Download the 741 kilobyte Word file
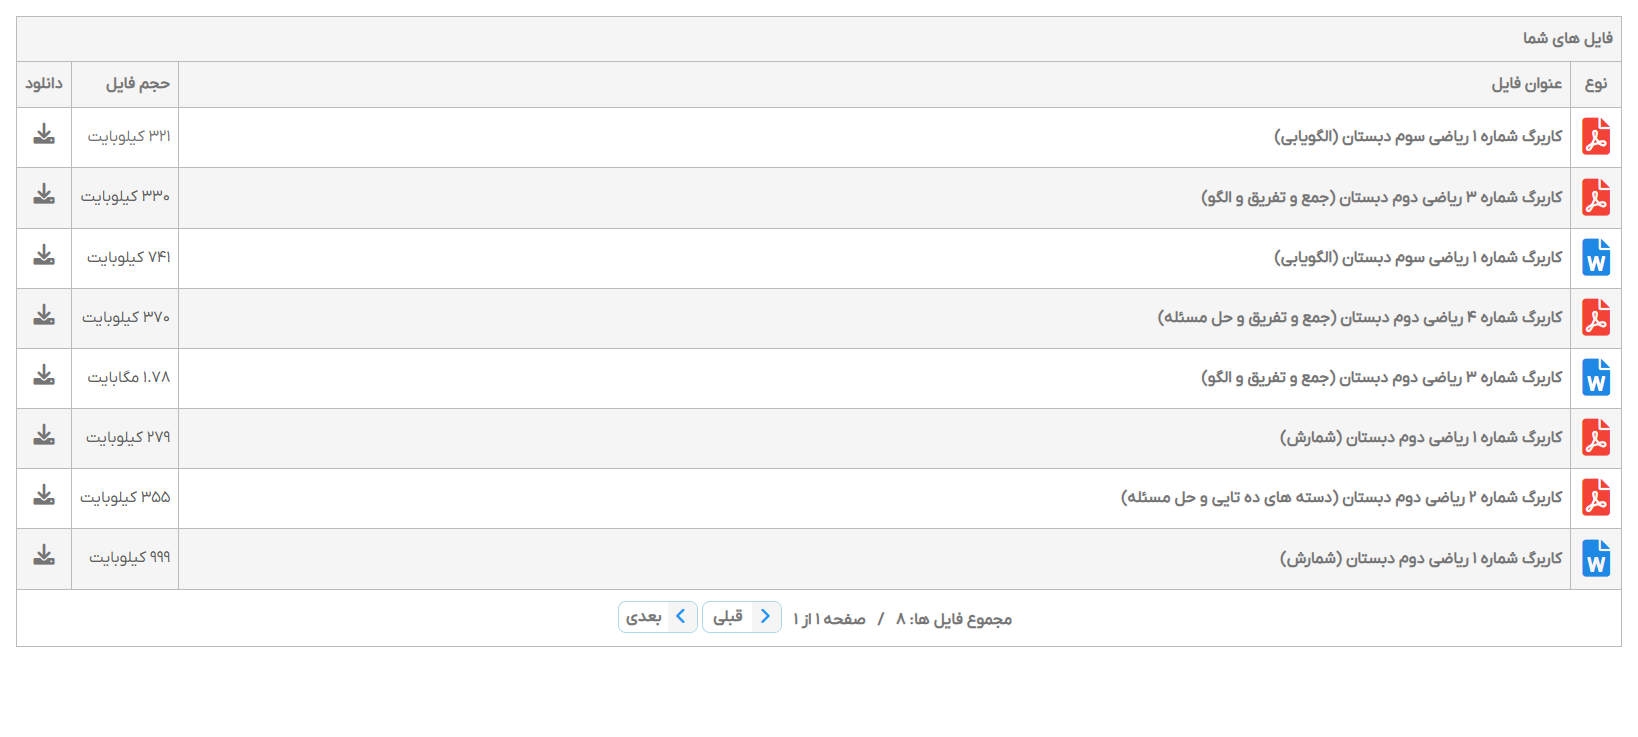Screen dimensions: 1638x737 pos(44,256)
